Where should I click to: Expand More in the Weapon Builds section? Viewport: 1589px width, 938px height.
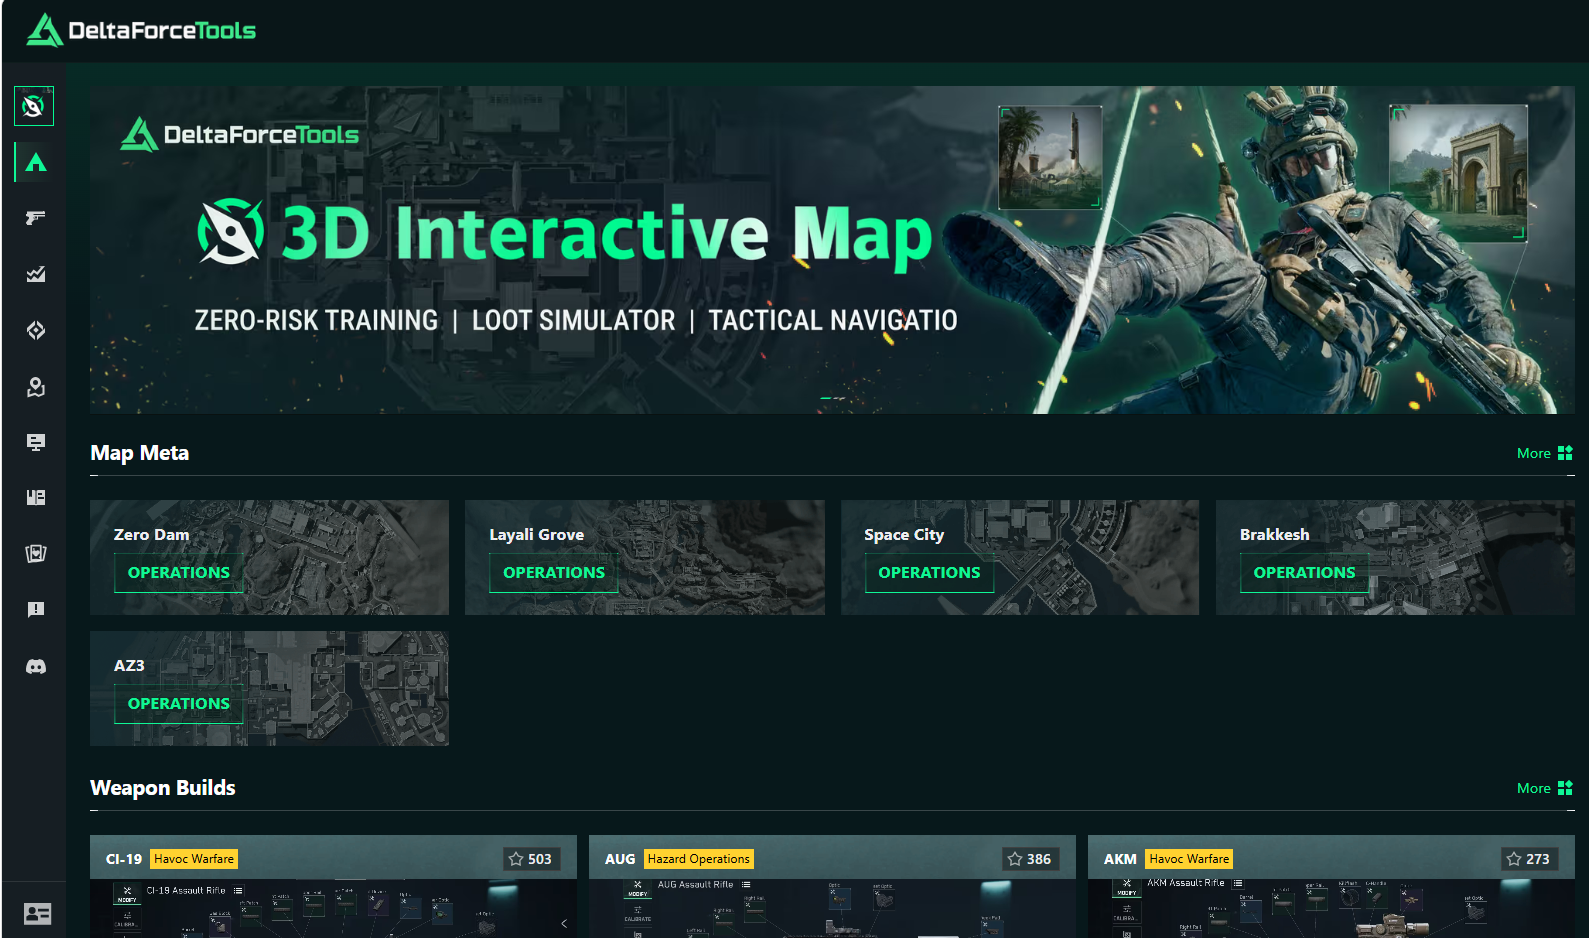click(x=1545, y=788)
